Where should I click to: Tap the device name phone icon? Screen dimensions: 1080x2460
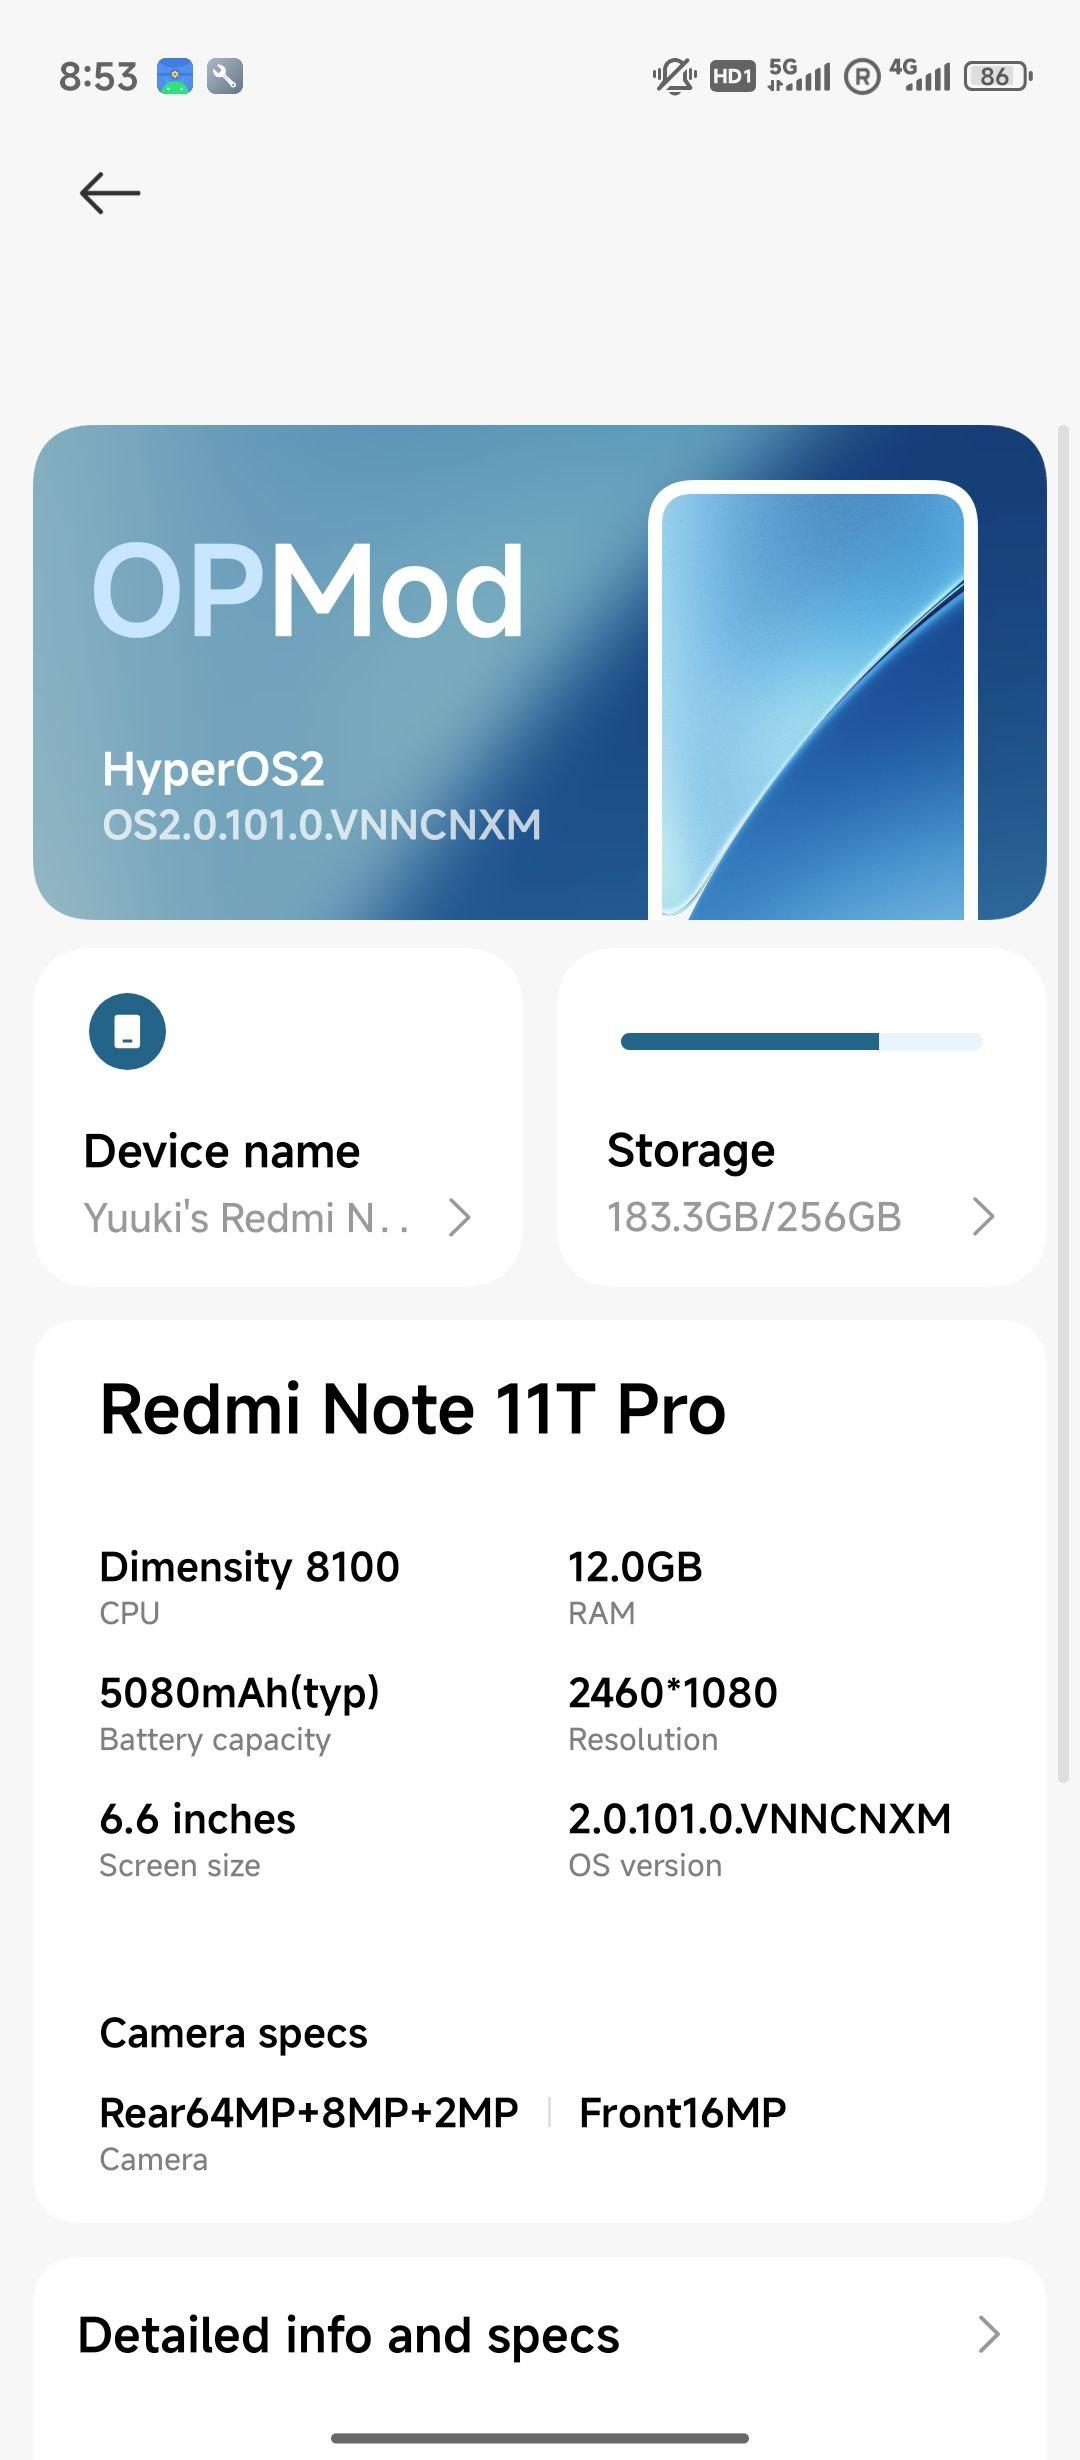(x=127, y=1031)
